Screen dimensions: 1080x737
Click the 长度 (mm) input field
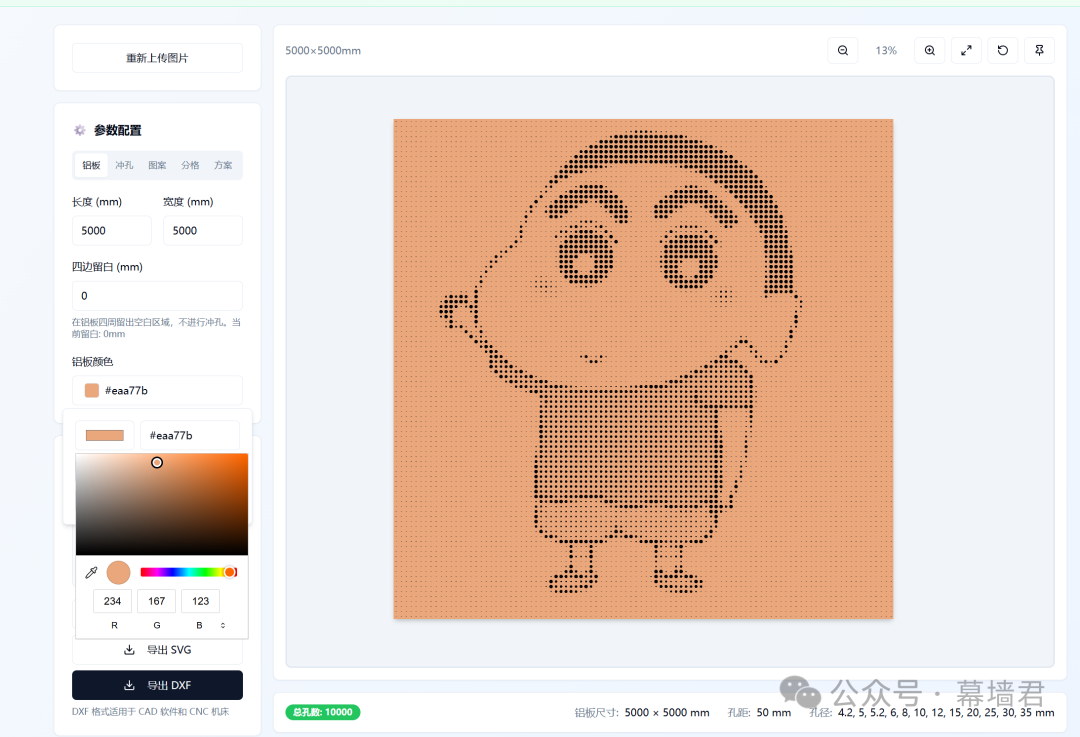click(x=111, y=230)
